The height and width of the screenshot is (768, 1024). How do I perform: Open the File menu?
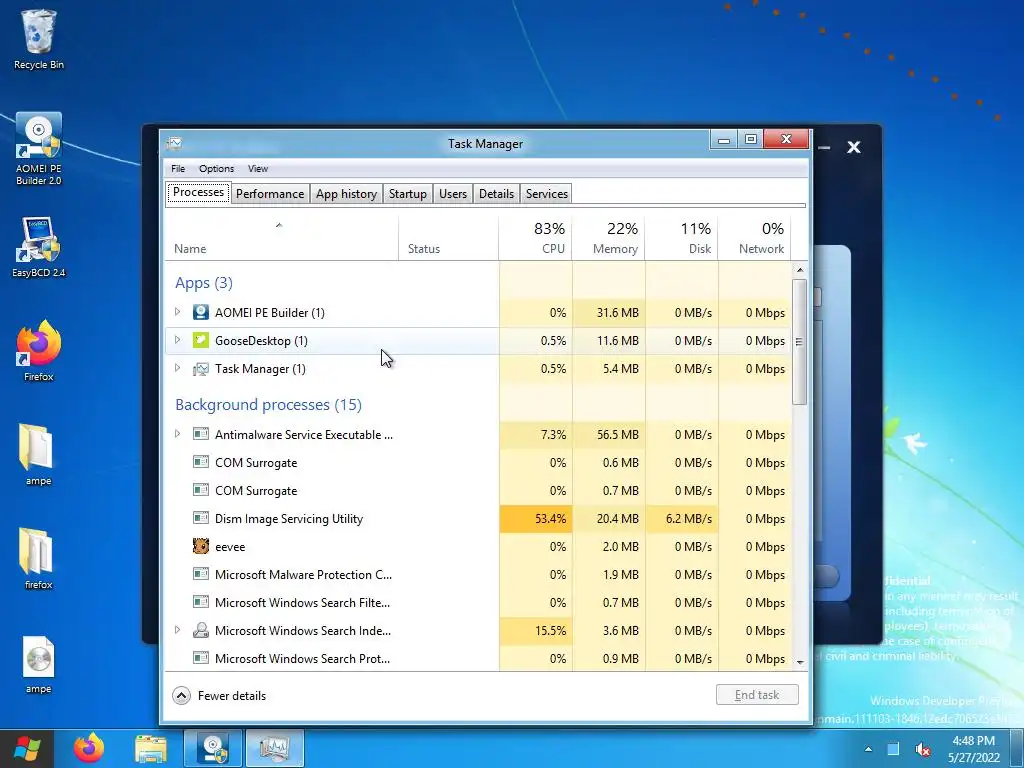(x=178, y=168)
